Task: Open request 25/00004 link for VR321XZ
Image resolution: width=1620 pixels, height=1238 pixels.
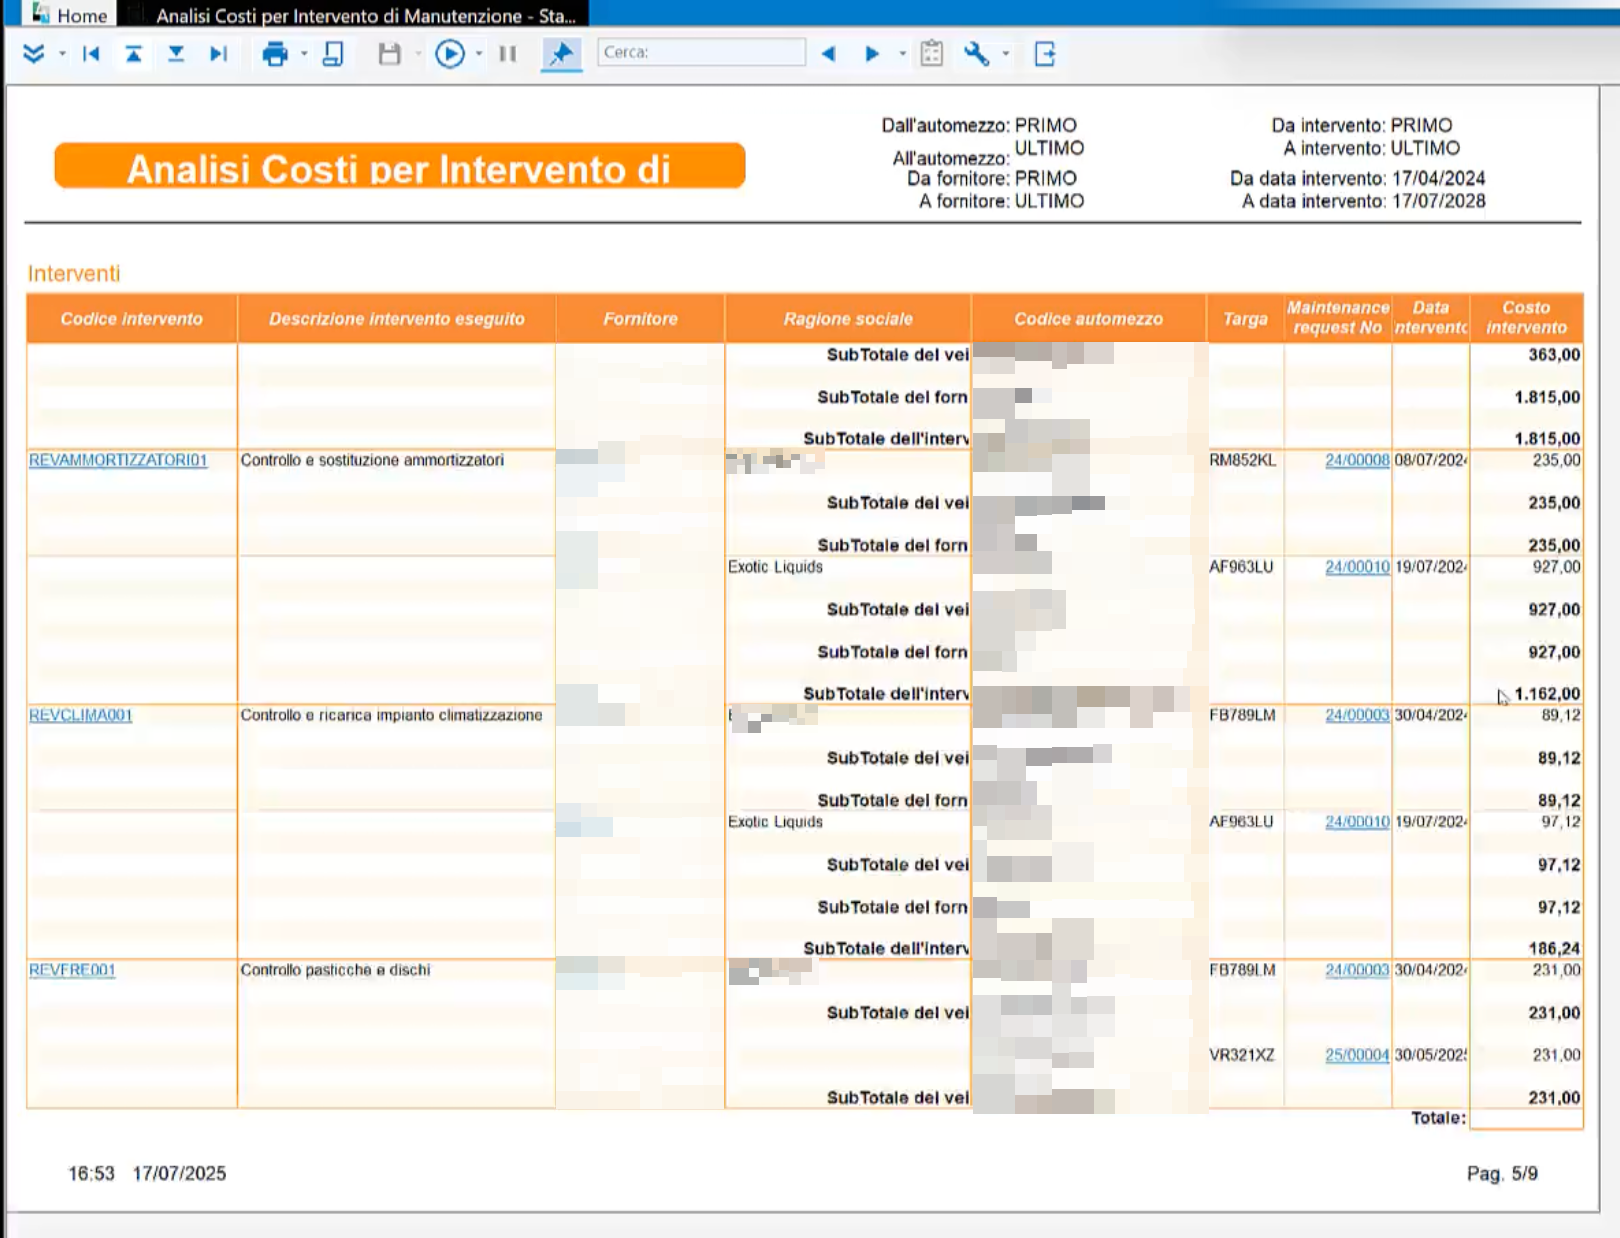Action: 1357,1055
